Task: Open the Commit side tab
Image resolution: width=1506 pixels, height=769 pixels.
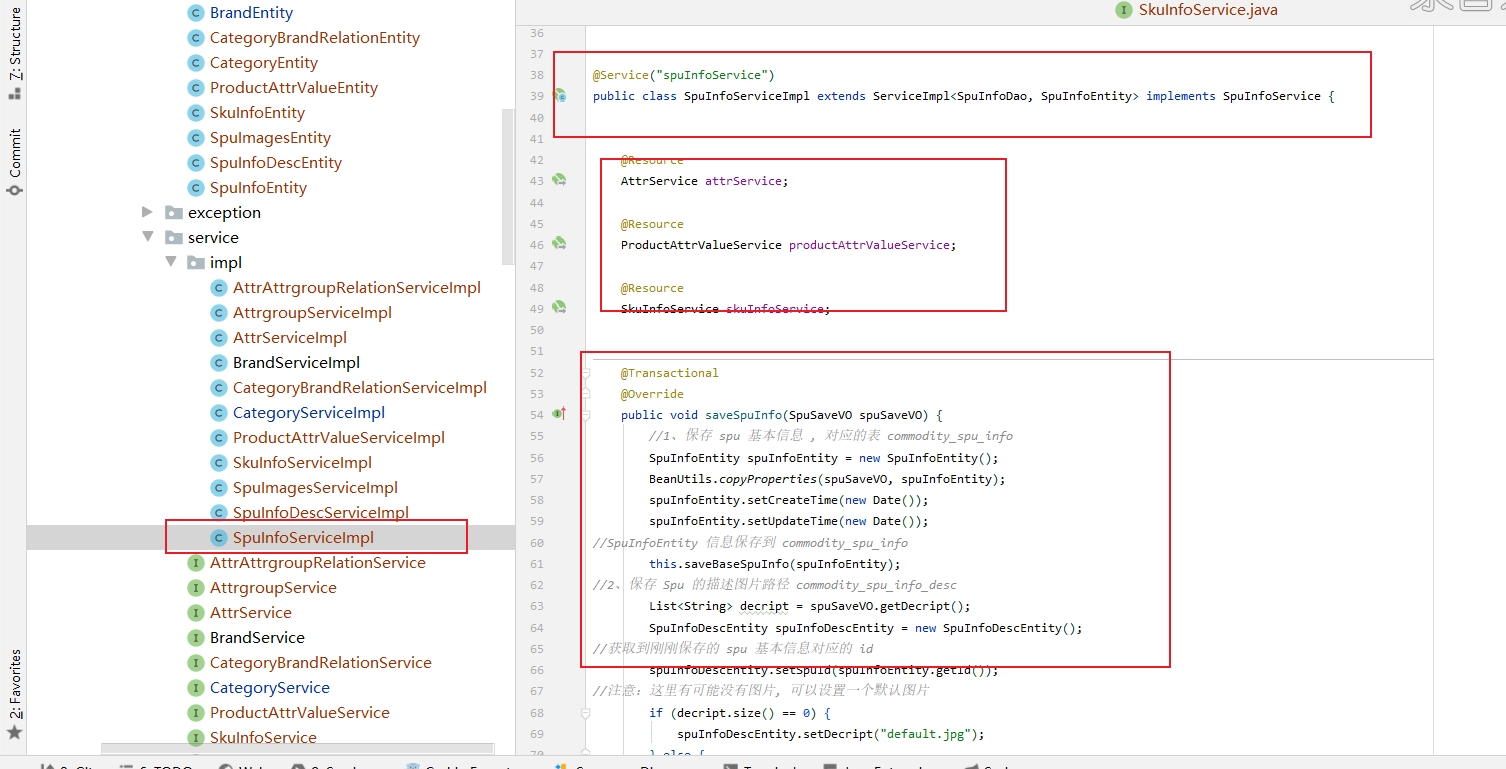Action: (x=14, y=152)
